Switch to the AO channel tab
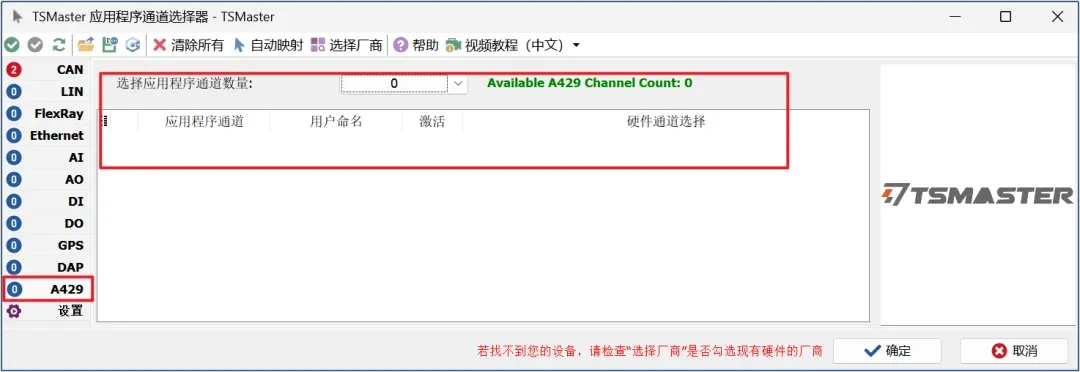The image size is (1080, 372). click(47, 180)
